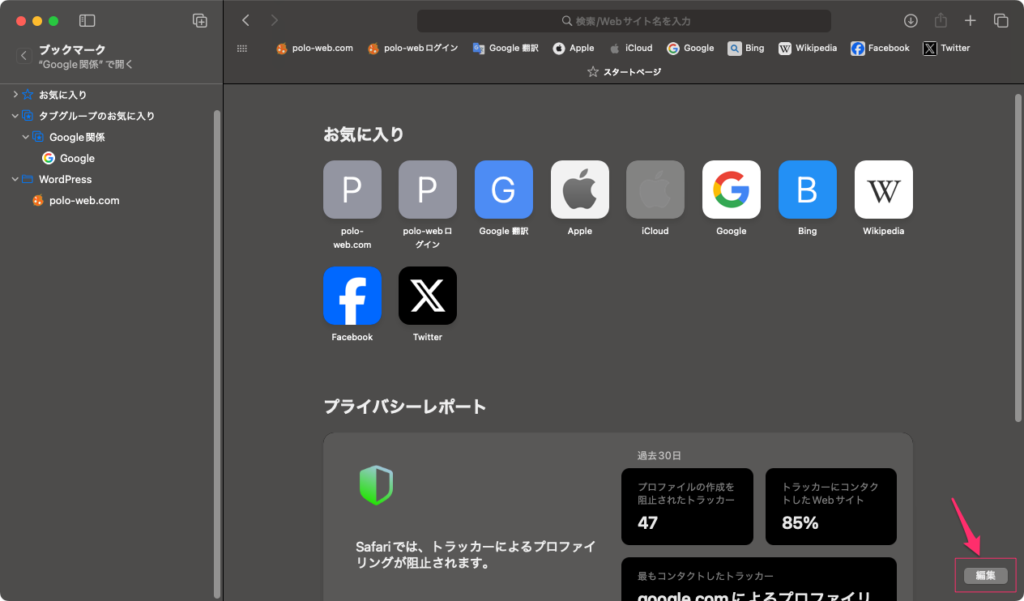Viewport: 1024px width, 601px height.
Task: Click the 編集 button
Action: tap(985, 575)
